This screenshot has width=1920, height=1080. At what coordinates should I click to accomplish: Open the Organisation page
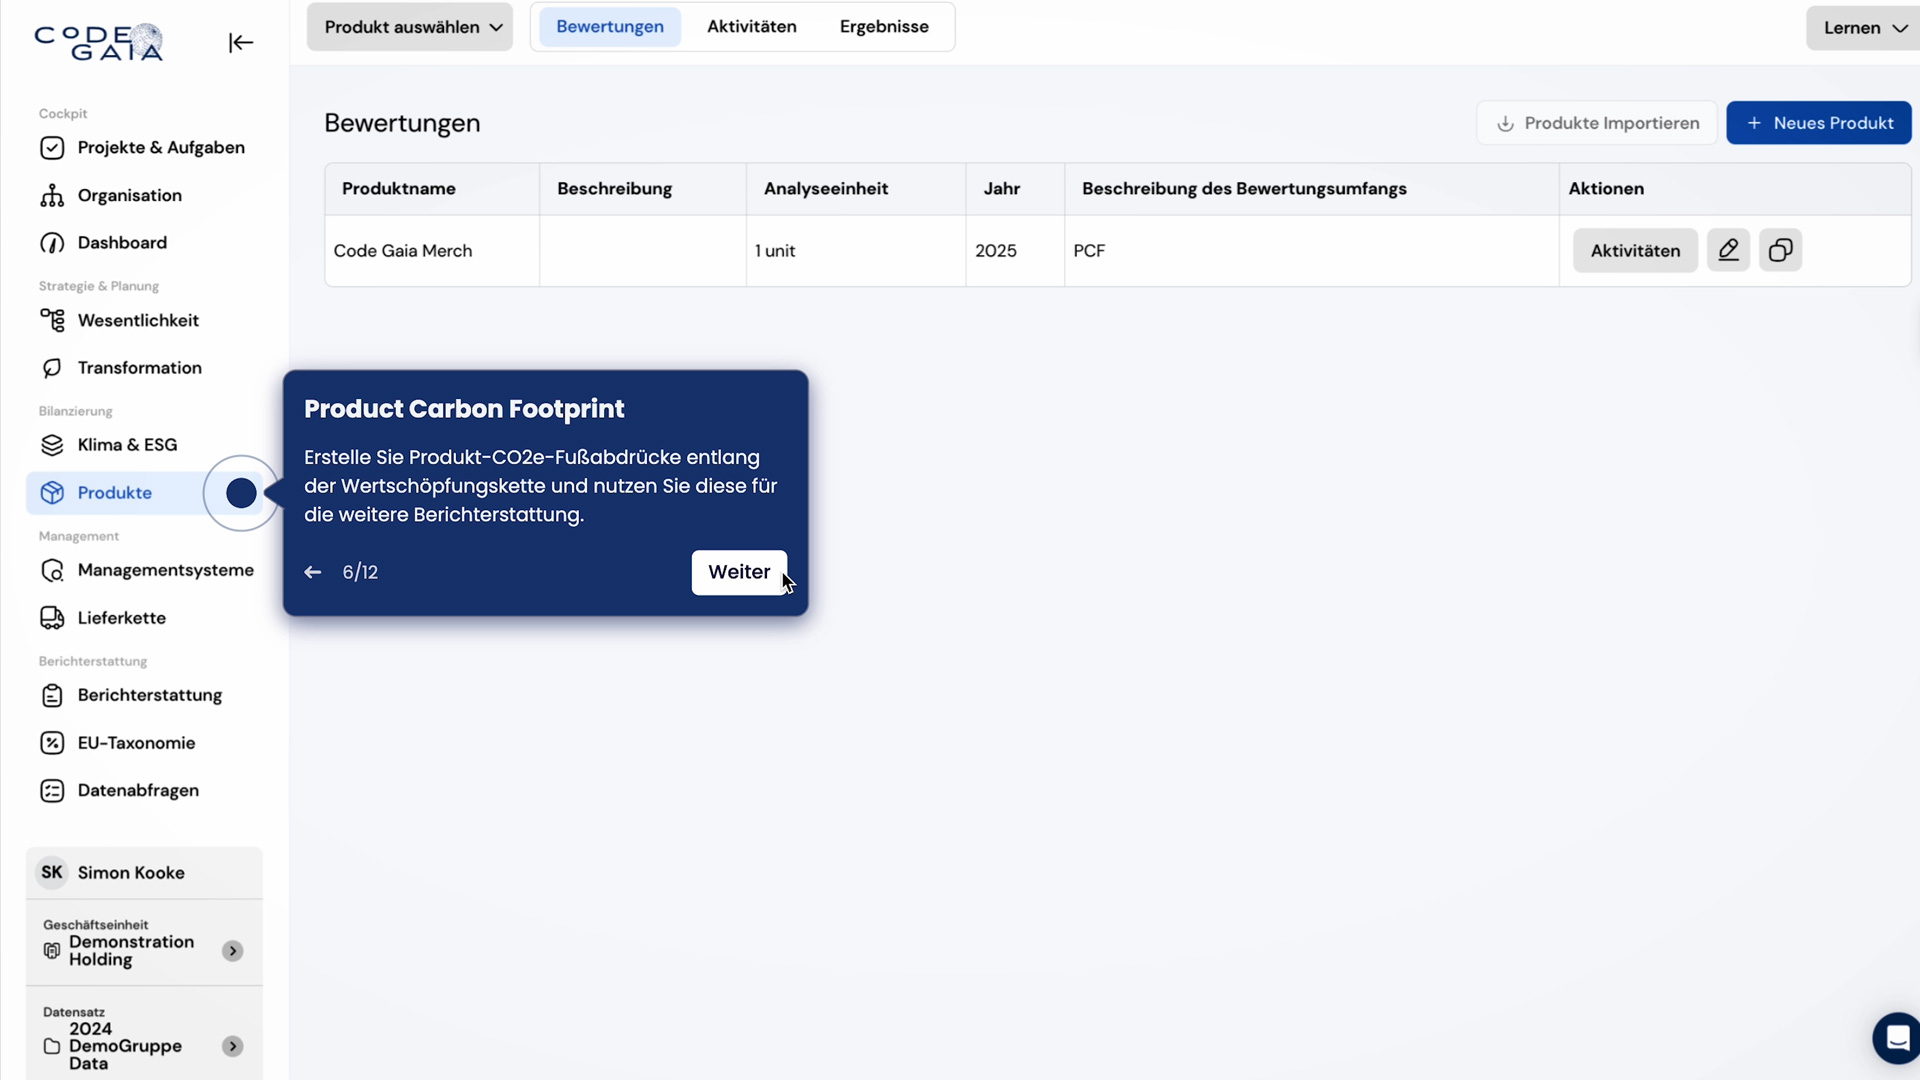pyautogui.click(x=144, y=195)
